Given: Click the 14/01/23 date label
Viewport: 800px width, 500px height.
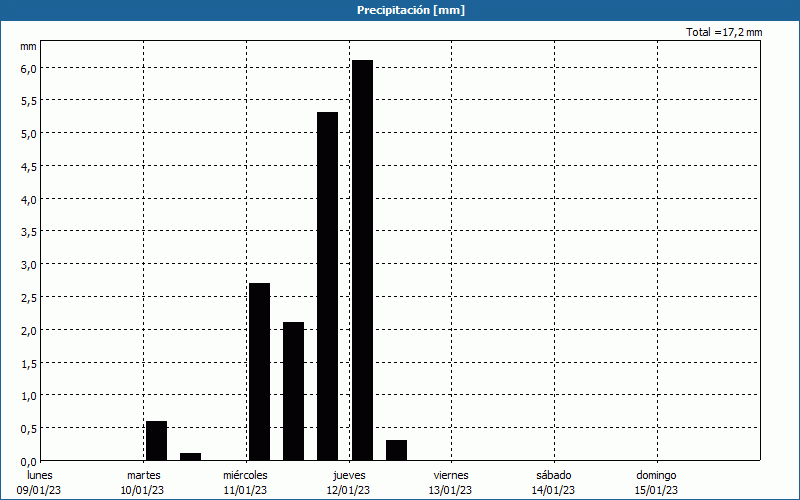Looking at the screenshot, I should click(x=554, y=490).
